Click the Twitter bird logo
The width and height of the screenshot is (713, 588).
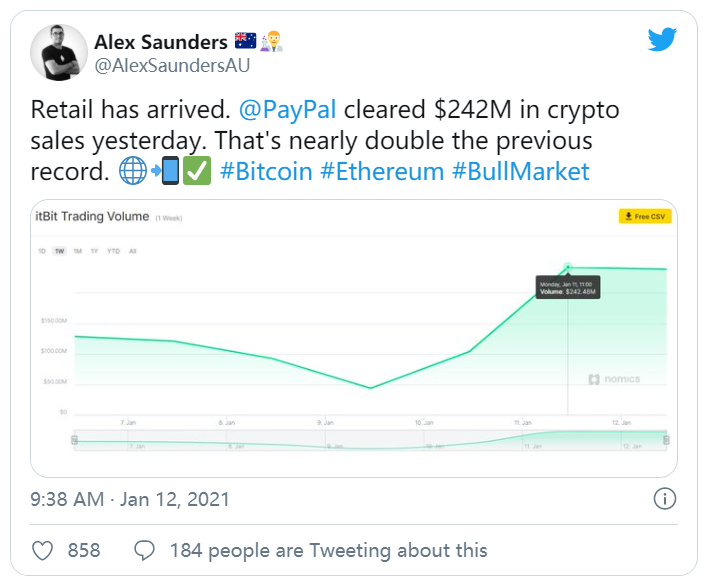coord(661,40)
